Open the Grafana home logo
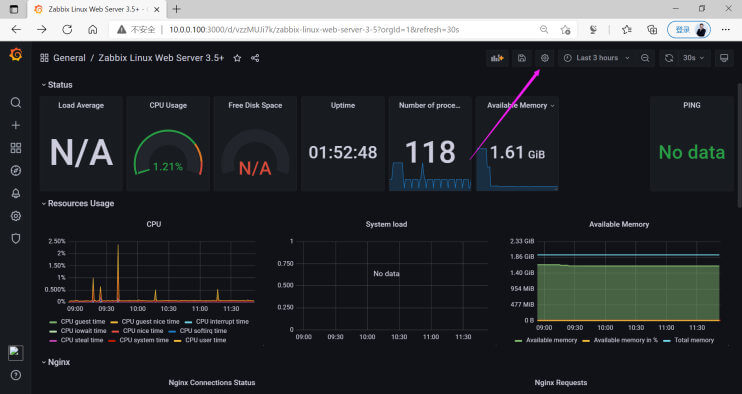The height and width of the screenshot is (394, 742). (16, 55)
